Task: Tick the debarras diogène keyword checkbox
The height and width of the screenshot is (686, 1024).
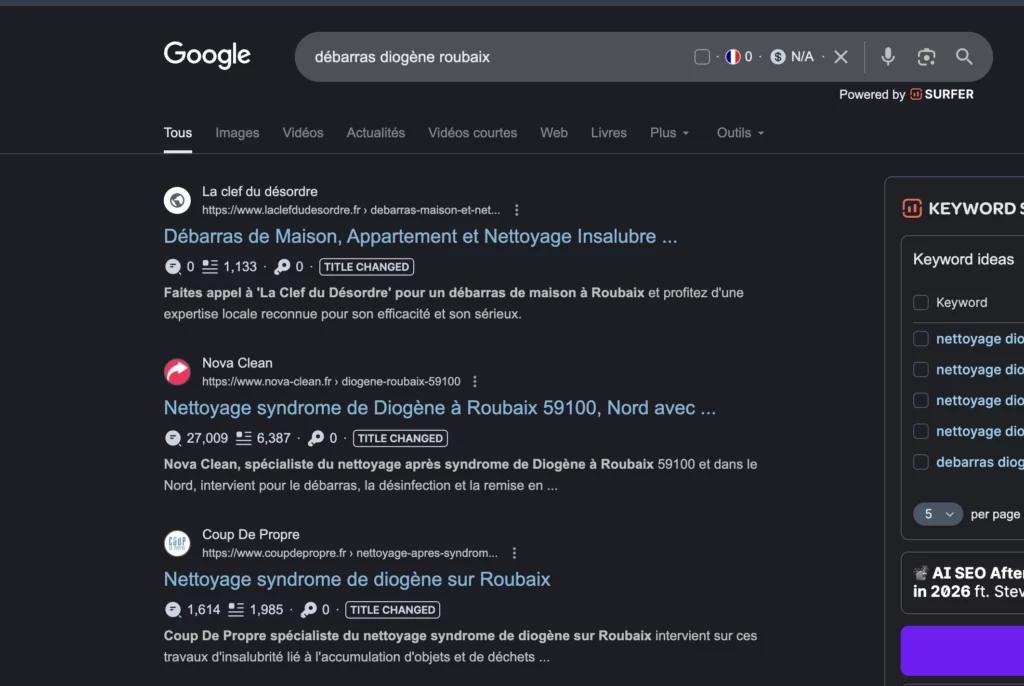Action: [921, 462]
